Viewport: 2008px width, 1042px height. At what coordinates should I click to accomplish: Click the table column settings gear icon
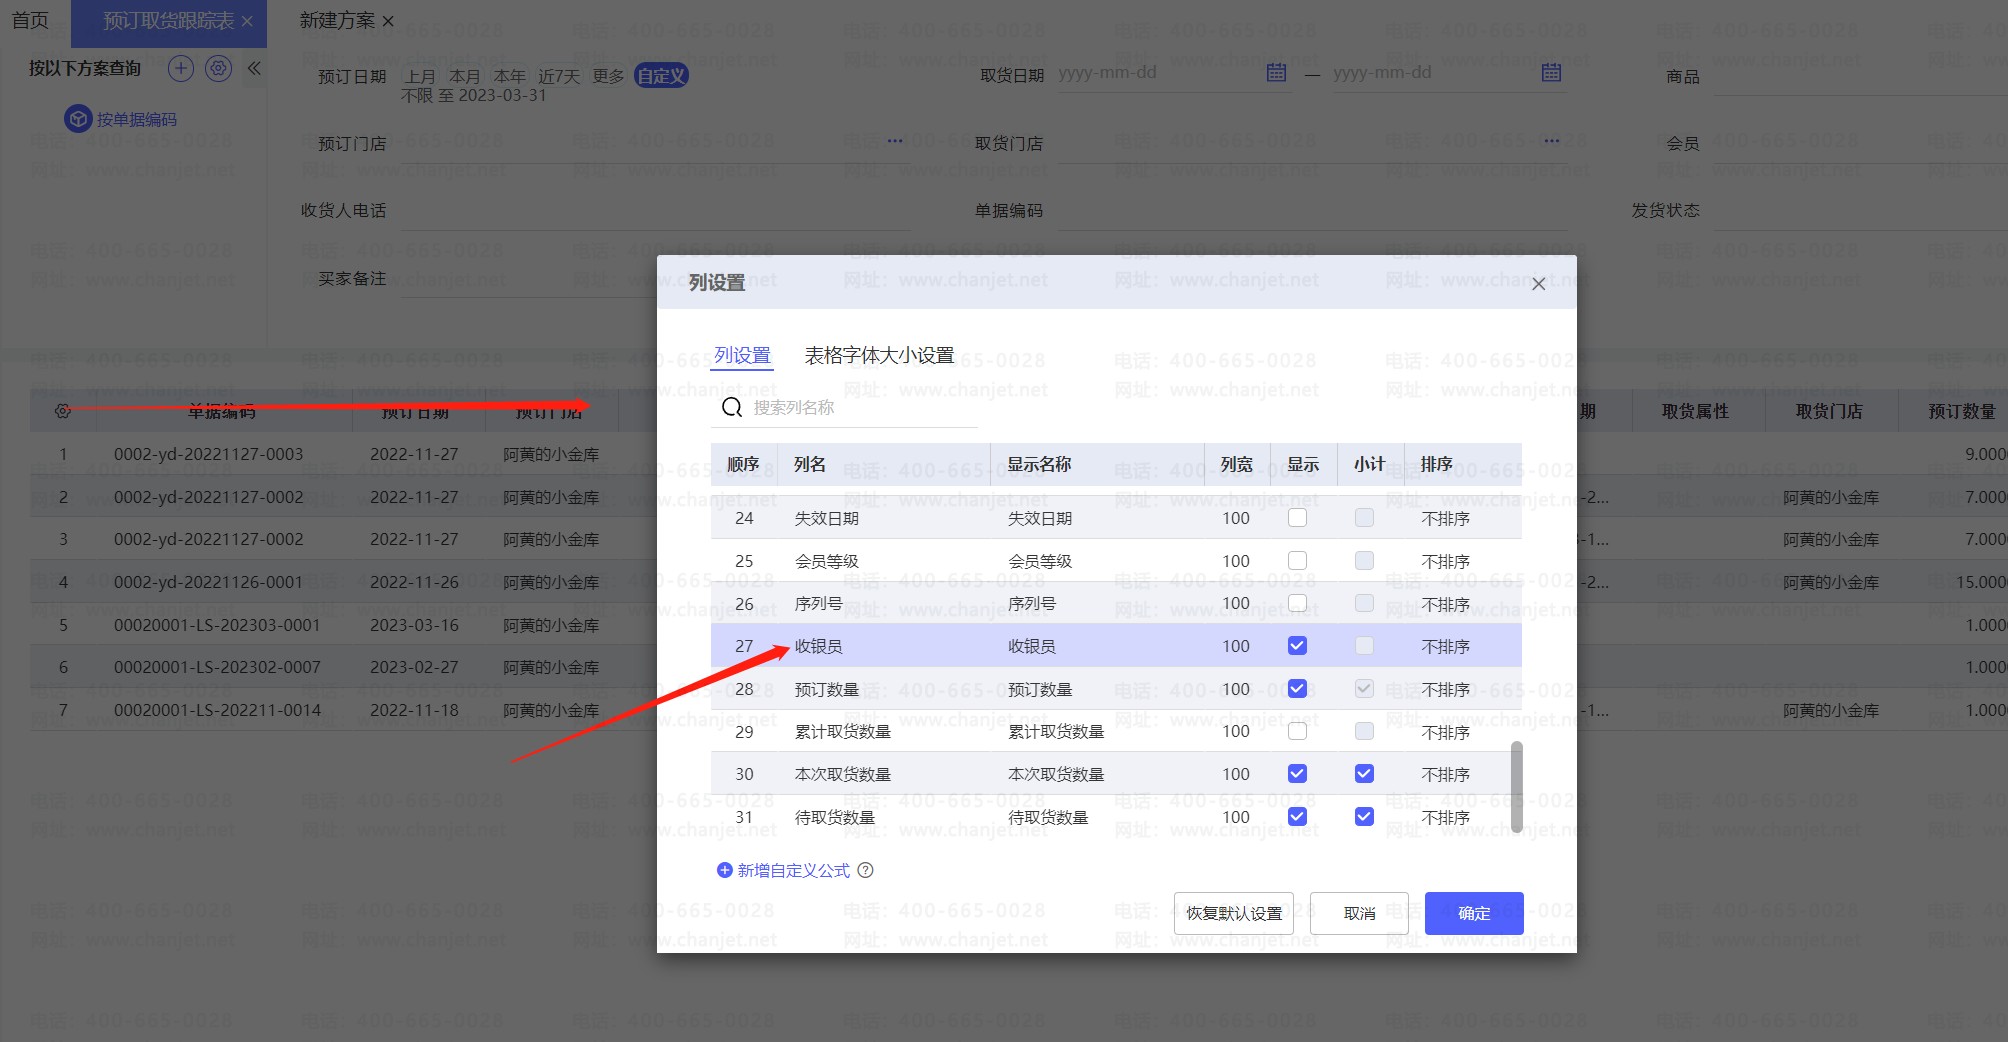point(63,411)
